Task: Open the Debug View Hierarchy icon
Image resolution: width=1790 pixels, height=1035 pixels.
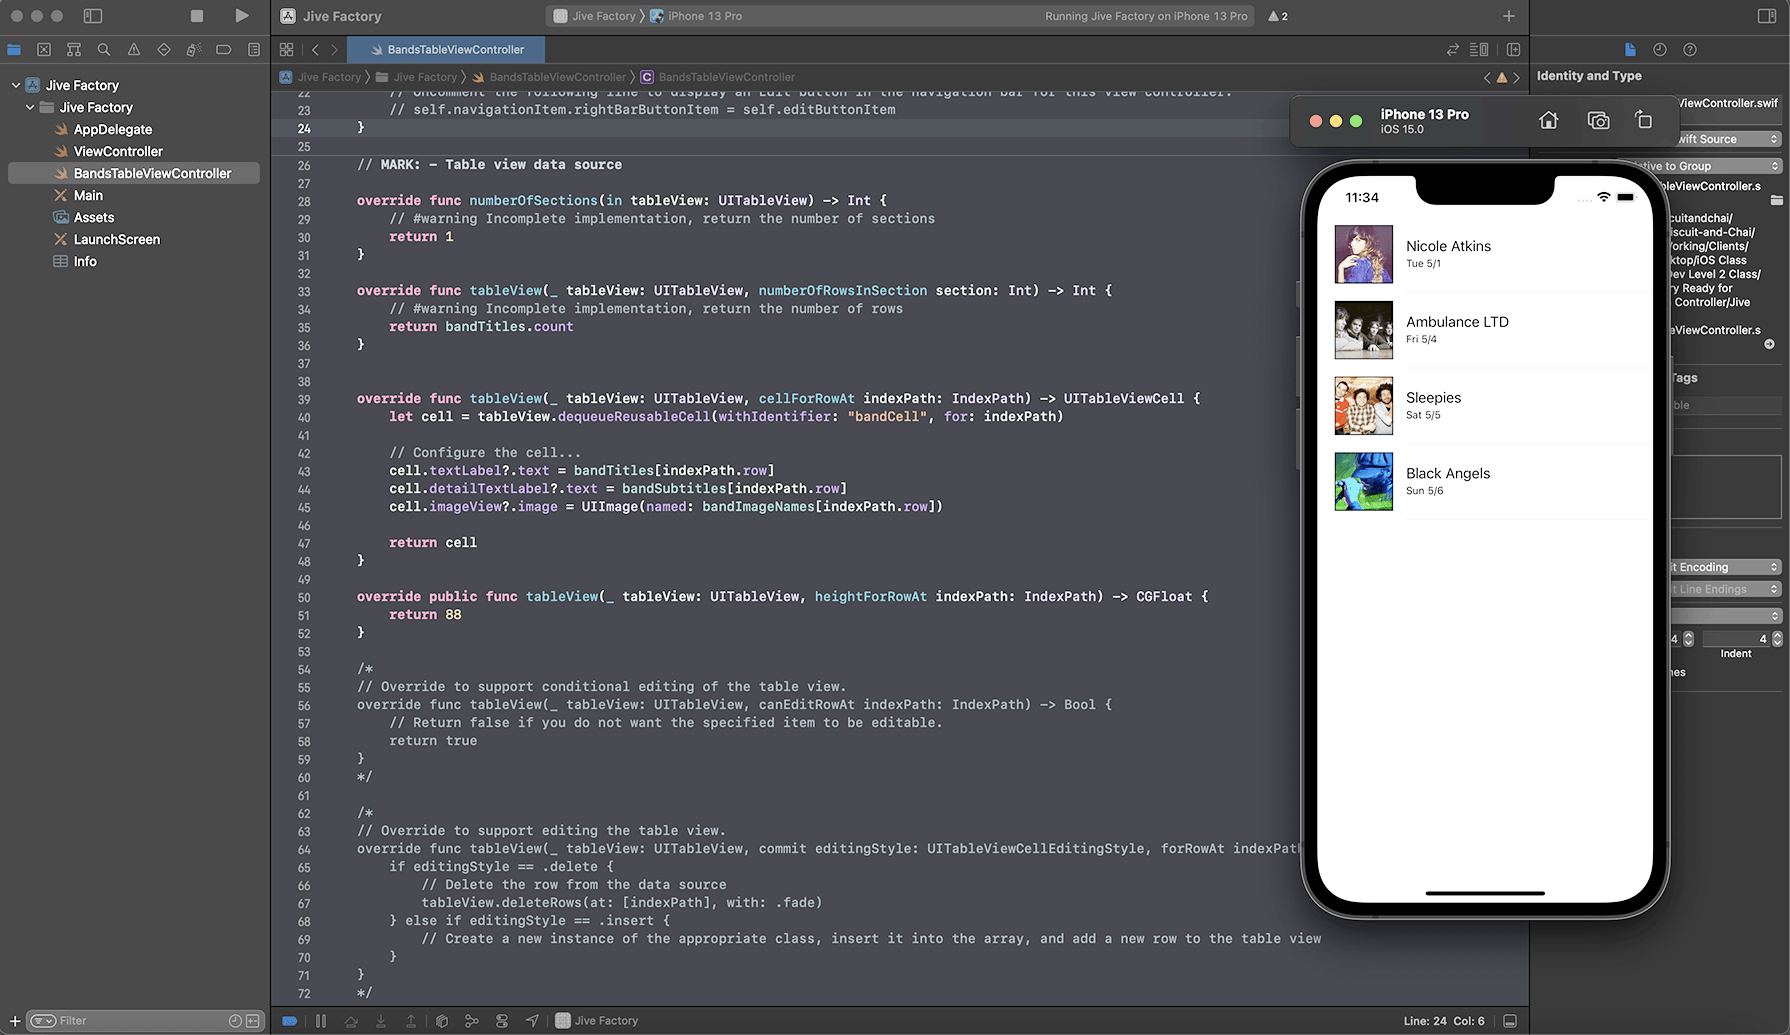Action: [x=441, y=1021]
